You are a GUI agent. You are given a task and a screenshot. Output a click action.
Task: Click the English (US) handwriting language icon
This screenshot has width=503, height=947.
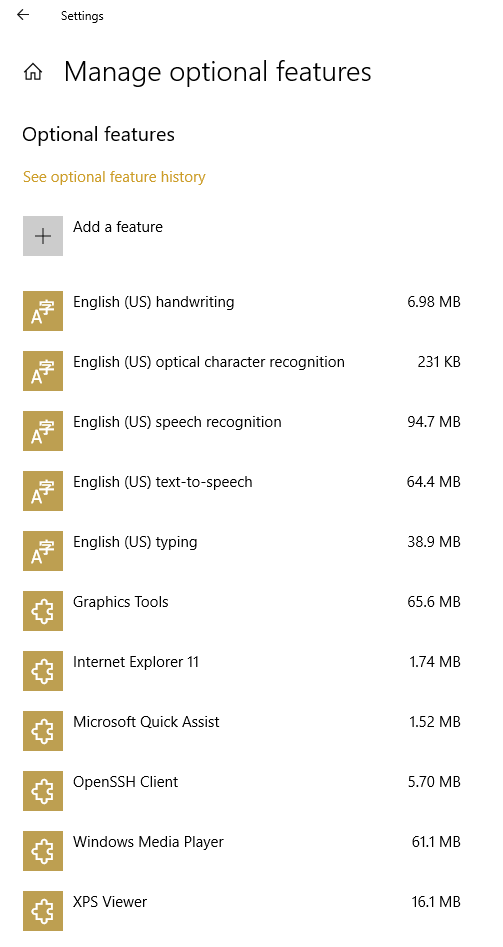tap(43, 311)
